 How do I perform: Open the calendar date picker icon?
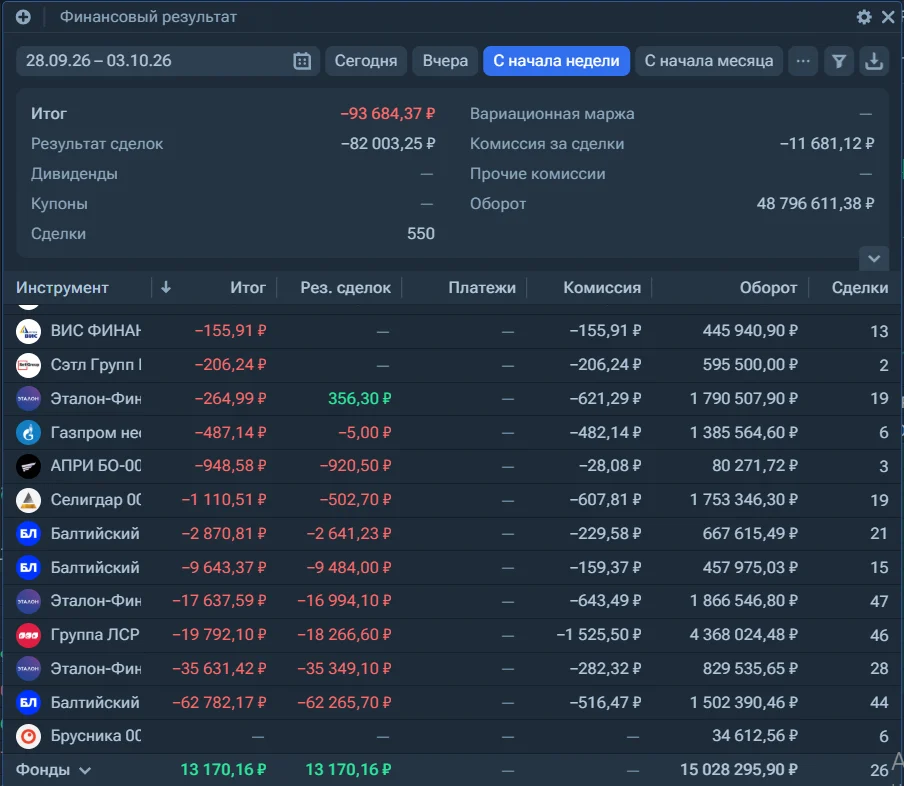point(302,61)
